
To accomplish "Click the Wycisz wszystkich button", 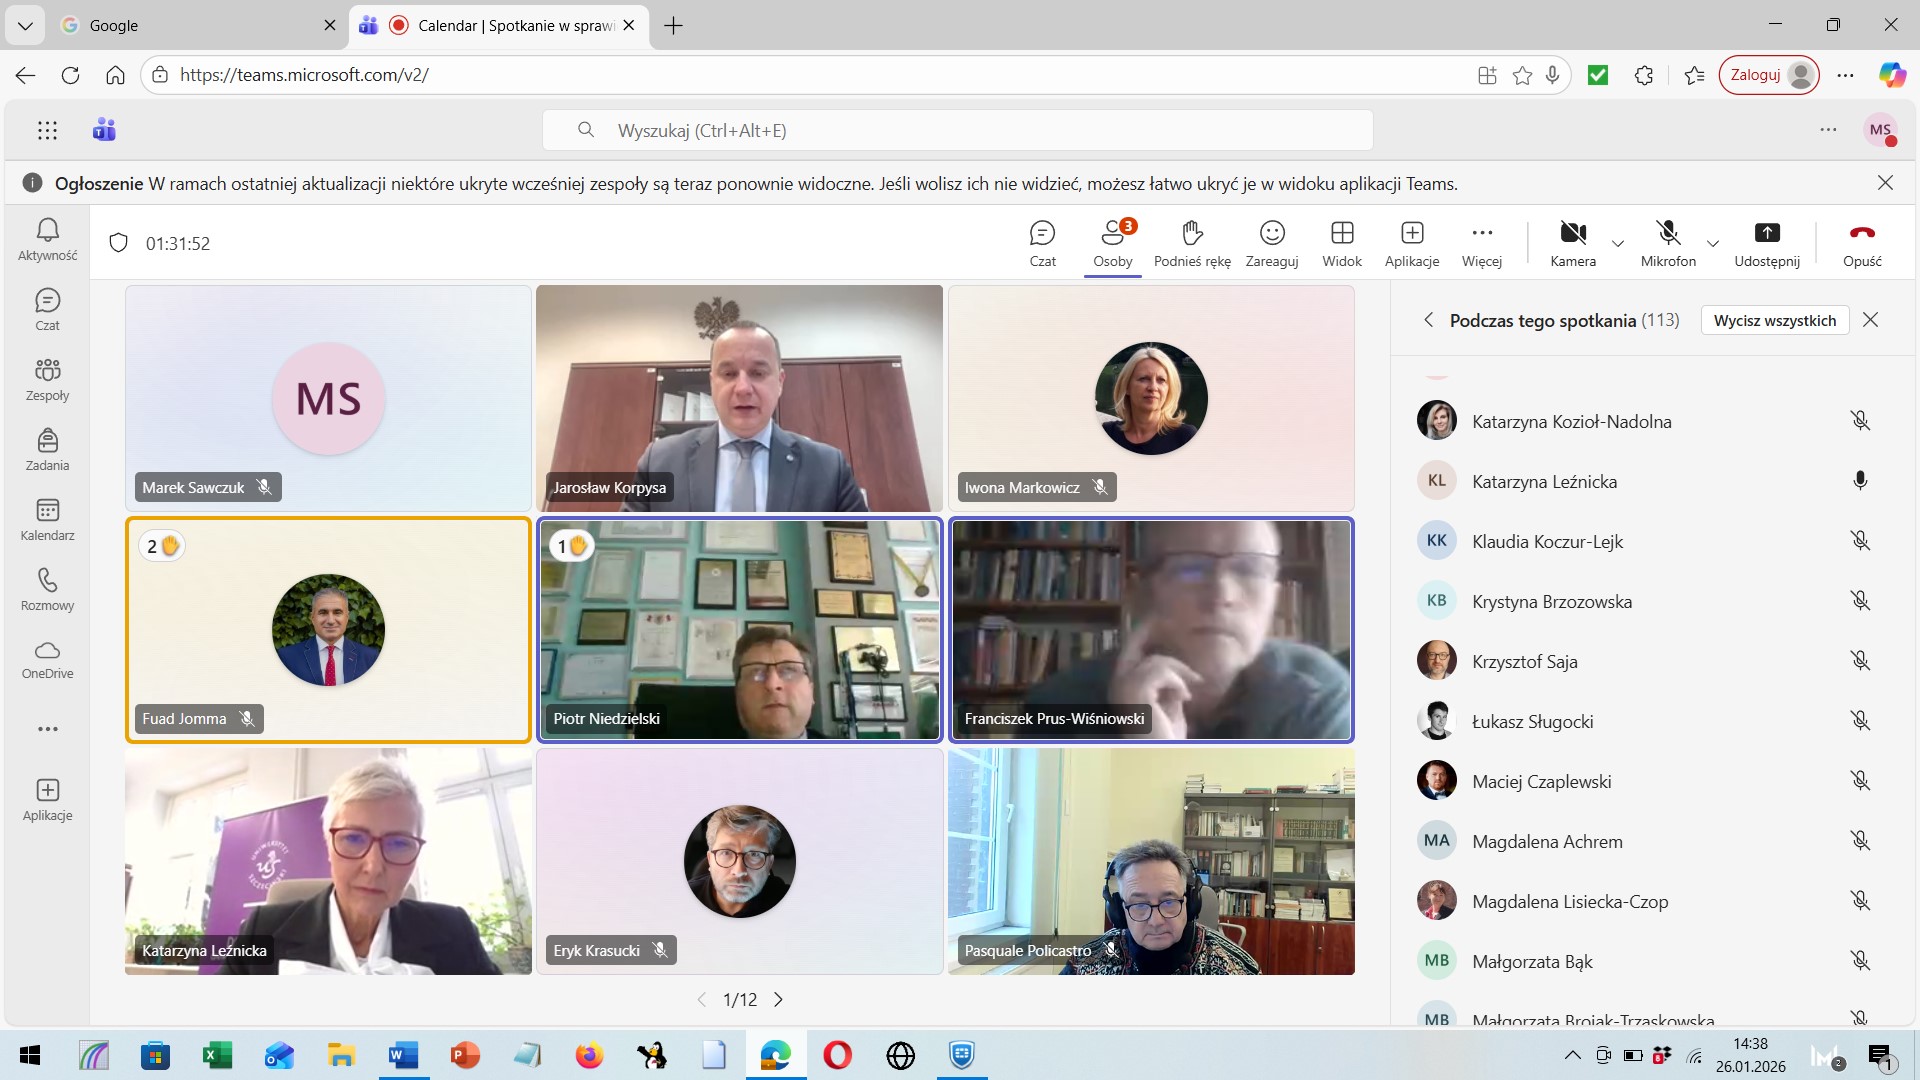I will pos(1774,320).
